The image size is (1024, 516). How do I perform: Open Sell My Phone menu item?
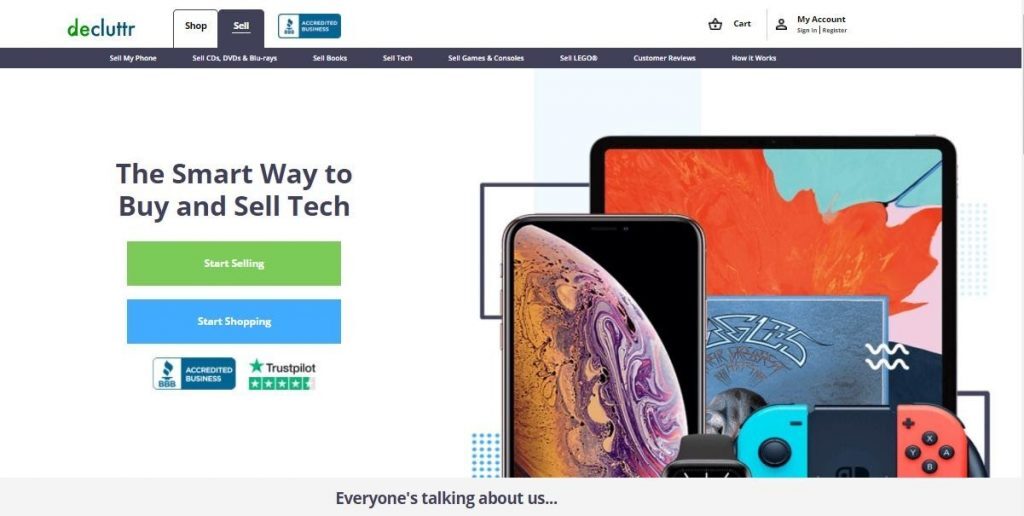click(133, 58)
